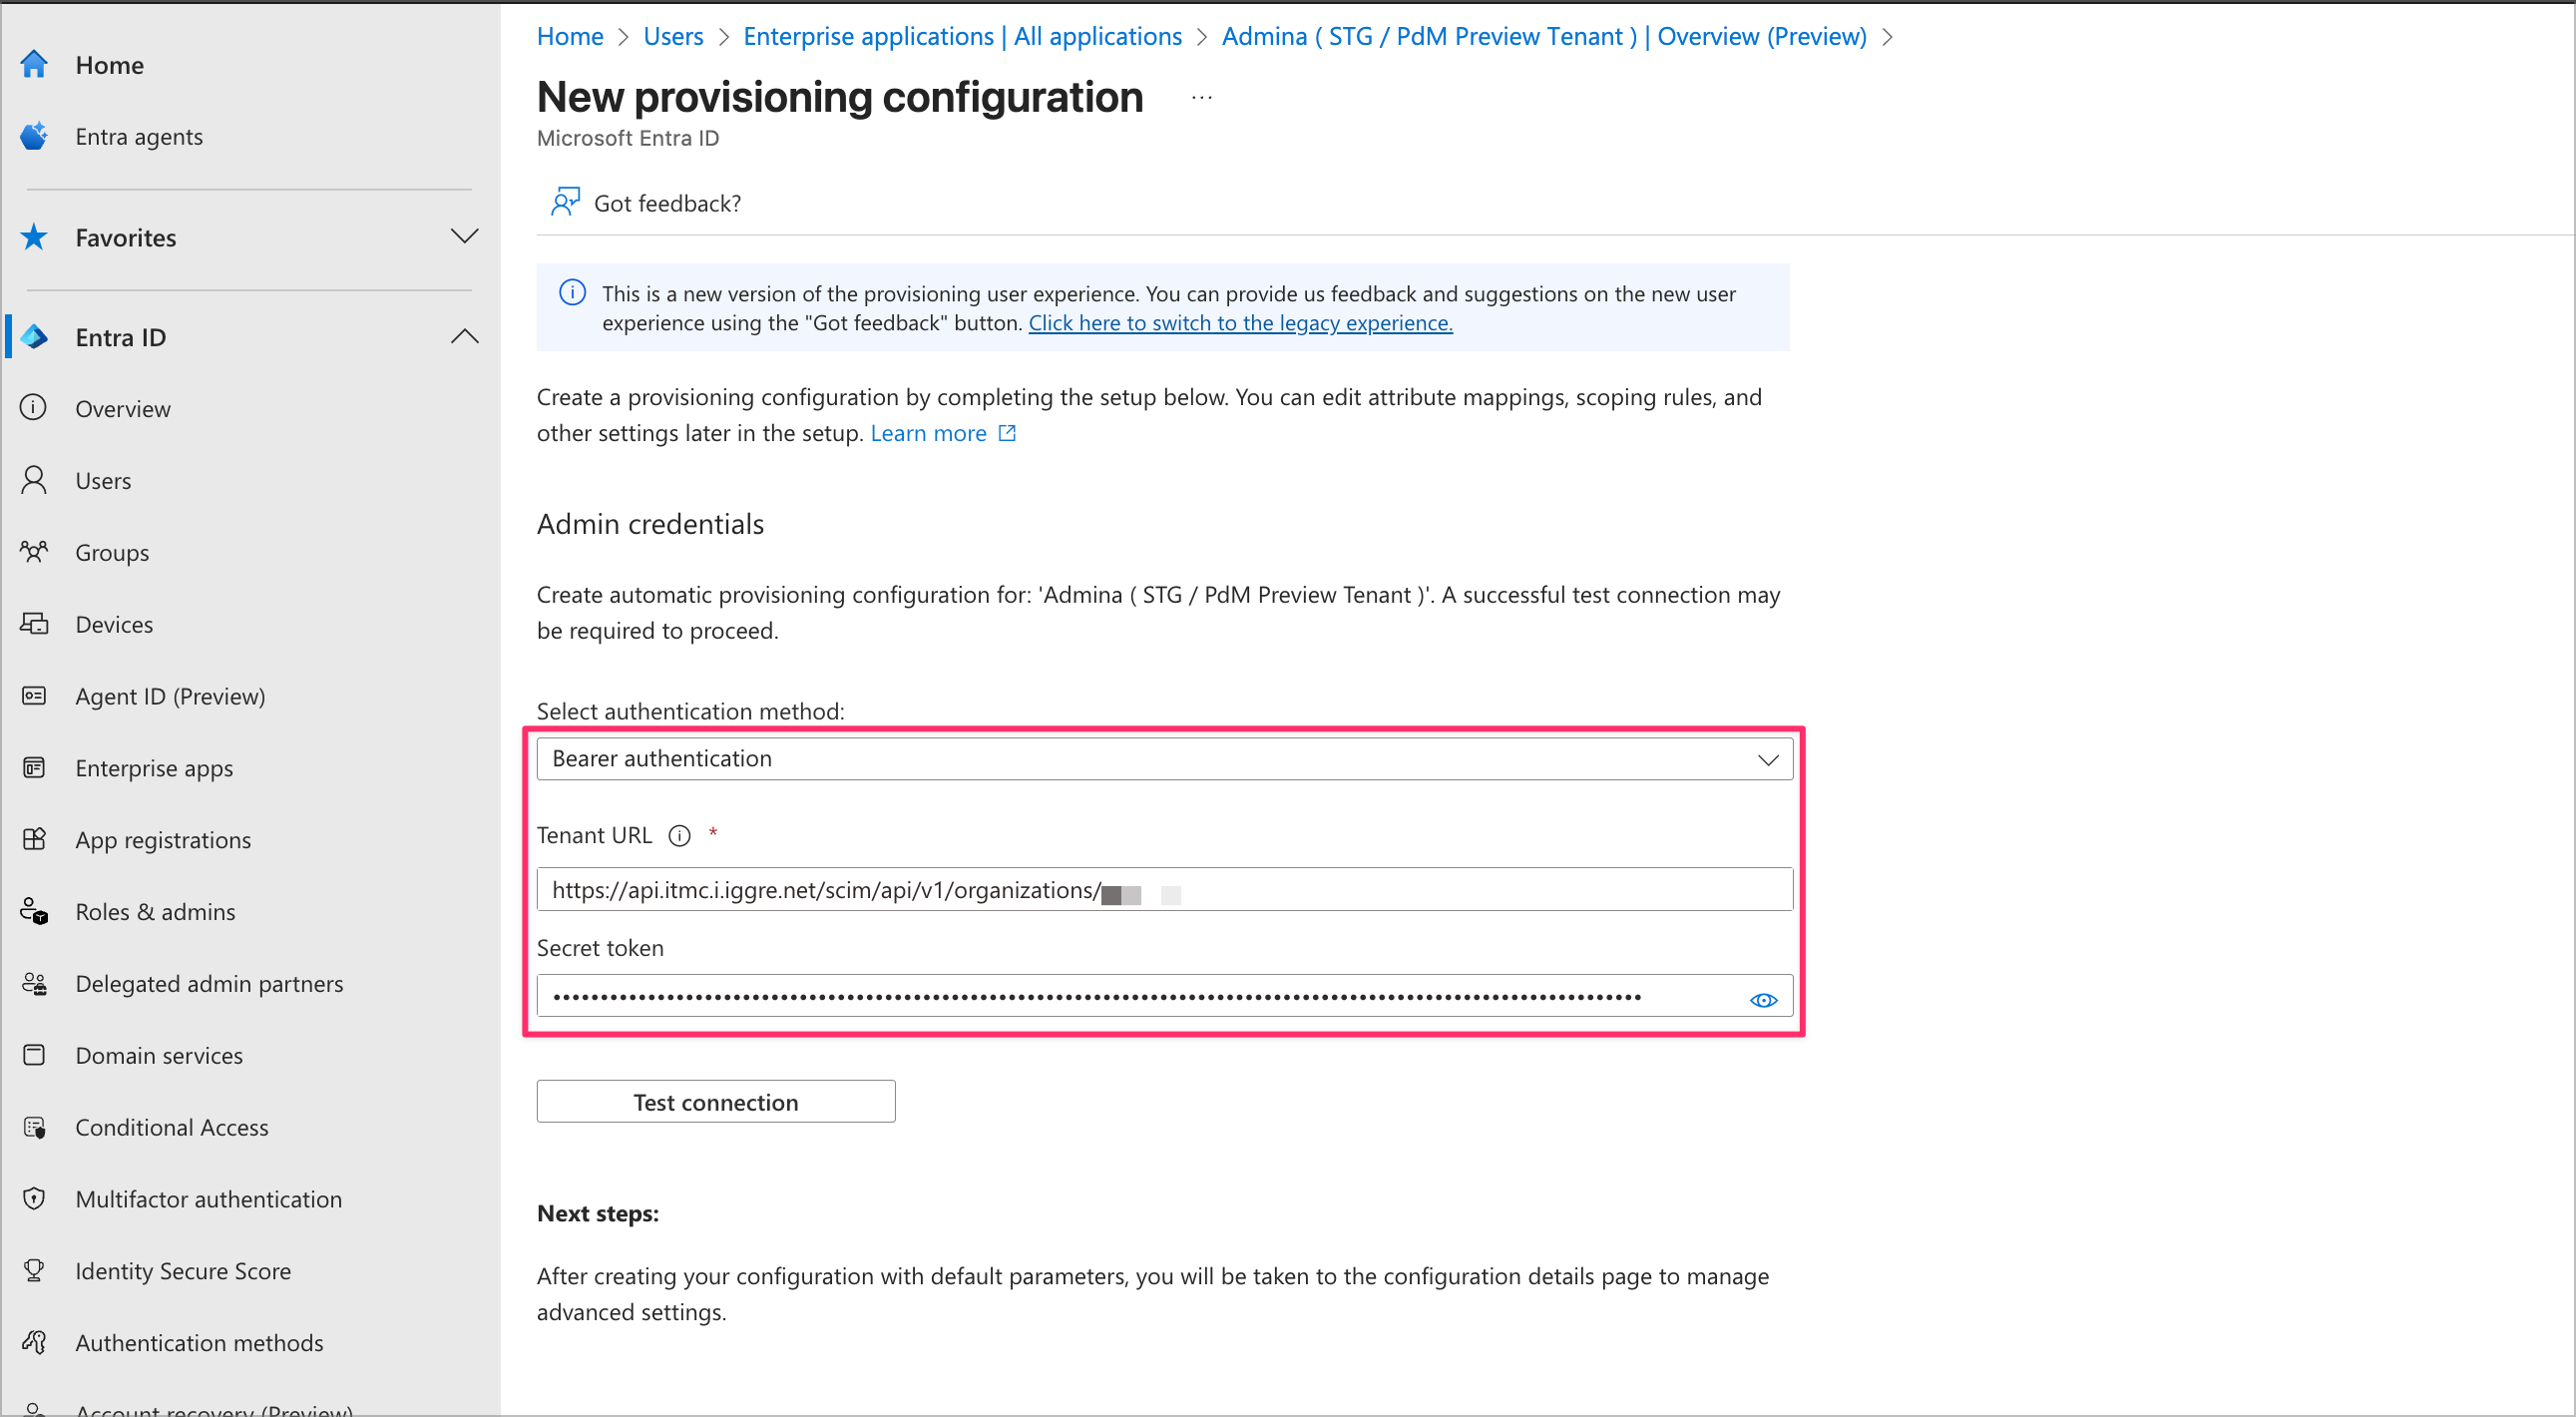Click the Roles & admins icon

point(34,912)
